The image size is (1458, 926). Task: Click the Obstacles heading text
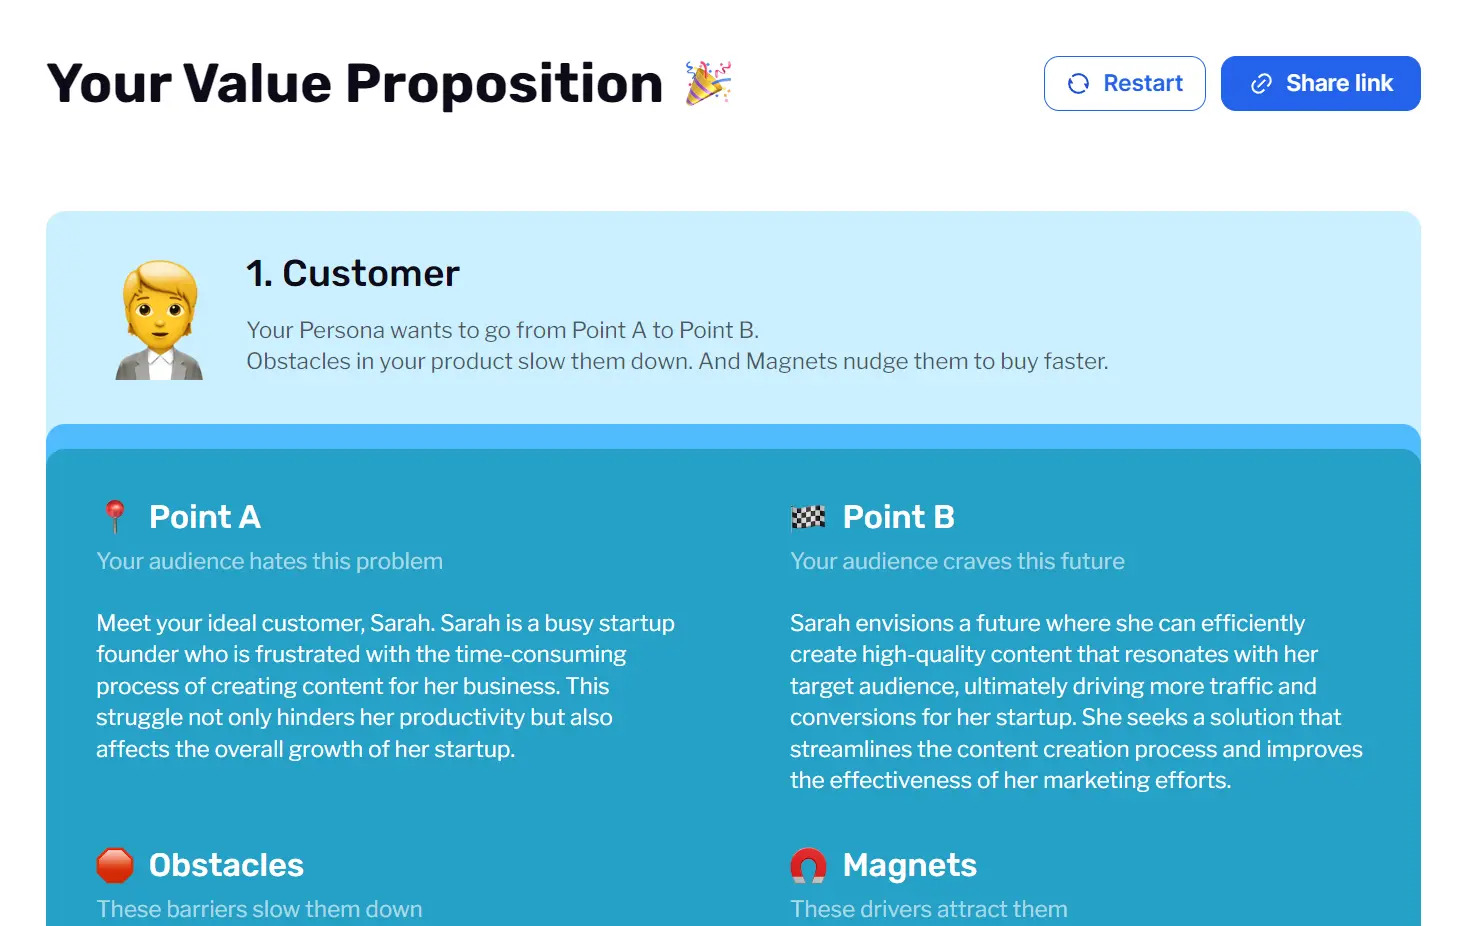pos(226,864)
